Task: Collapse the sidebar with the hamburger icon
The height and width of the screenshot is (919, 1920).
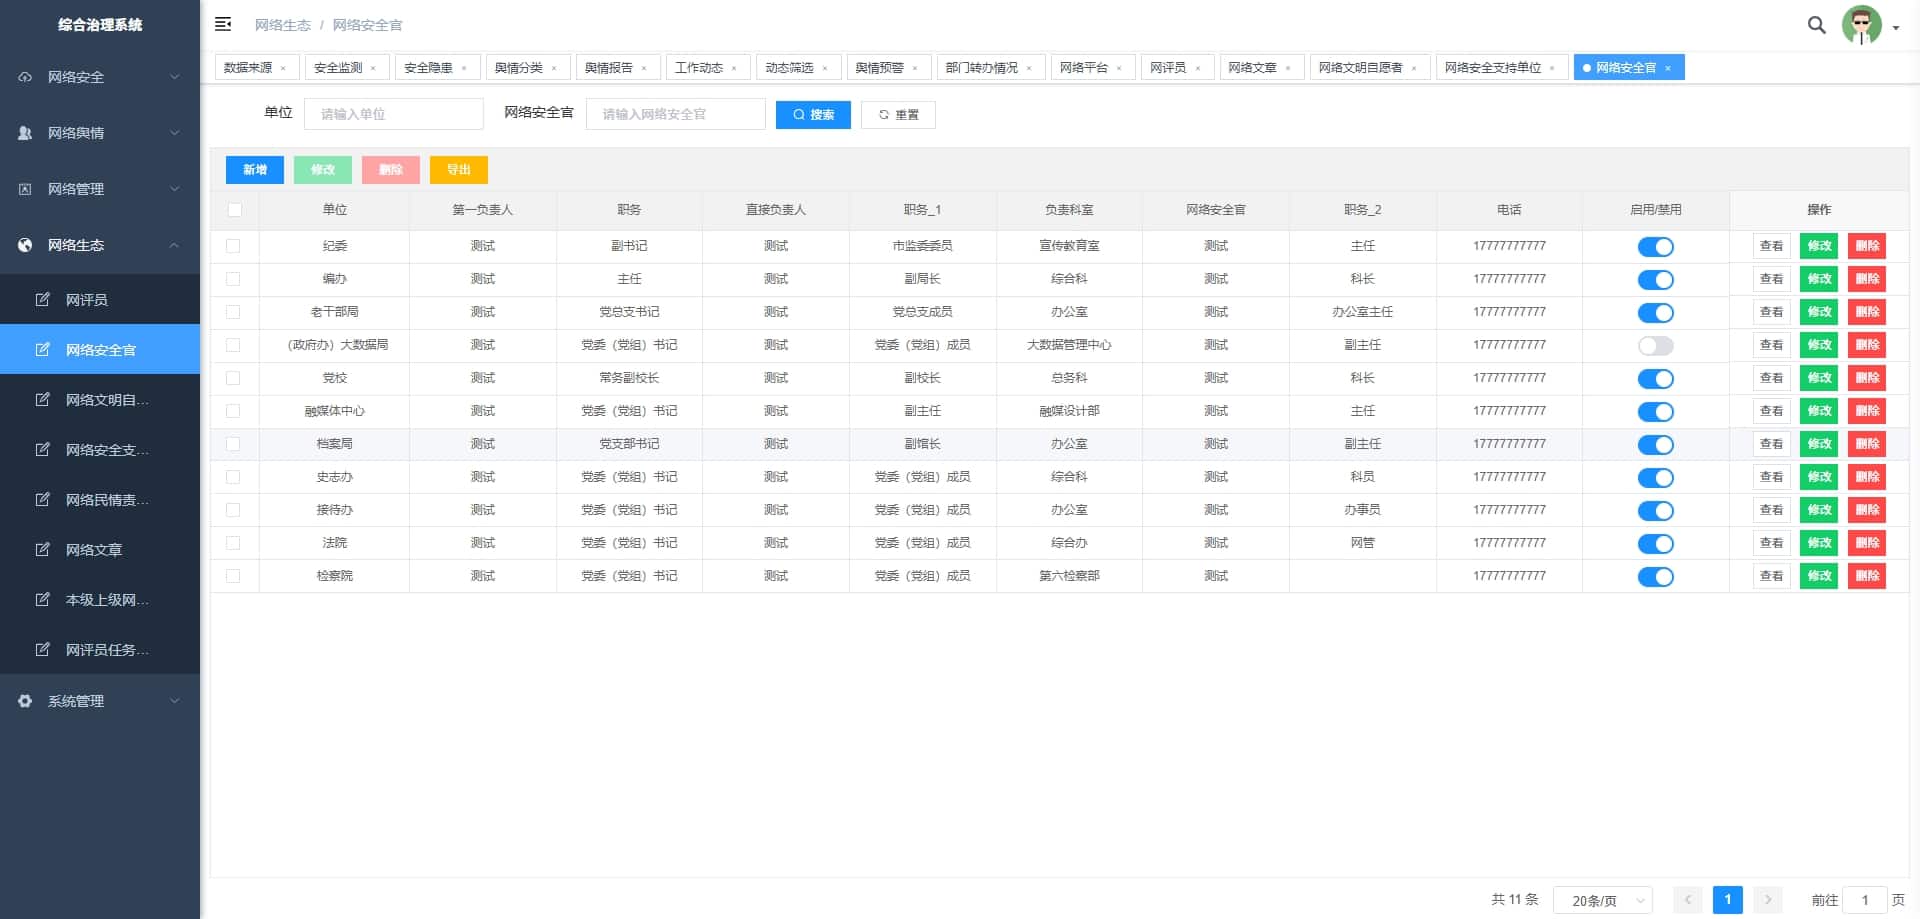Action: pos(223,24)
